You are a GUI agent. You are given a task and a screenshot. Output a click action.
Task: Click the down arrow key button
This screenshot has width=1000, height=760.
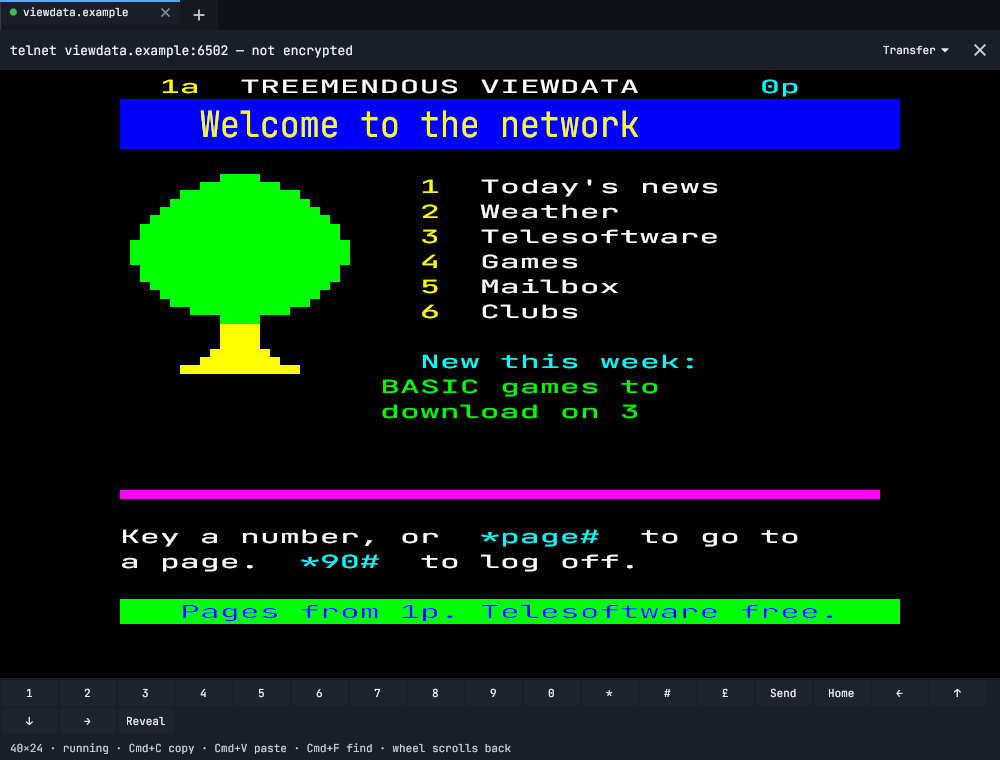[x=29, y=721]
